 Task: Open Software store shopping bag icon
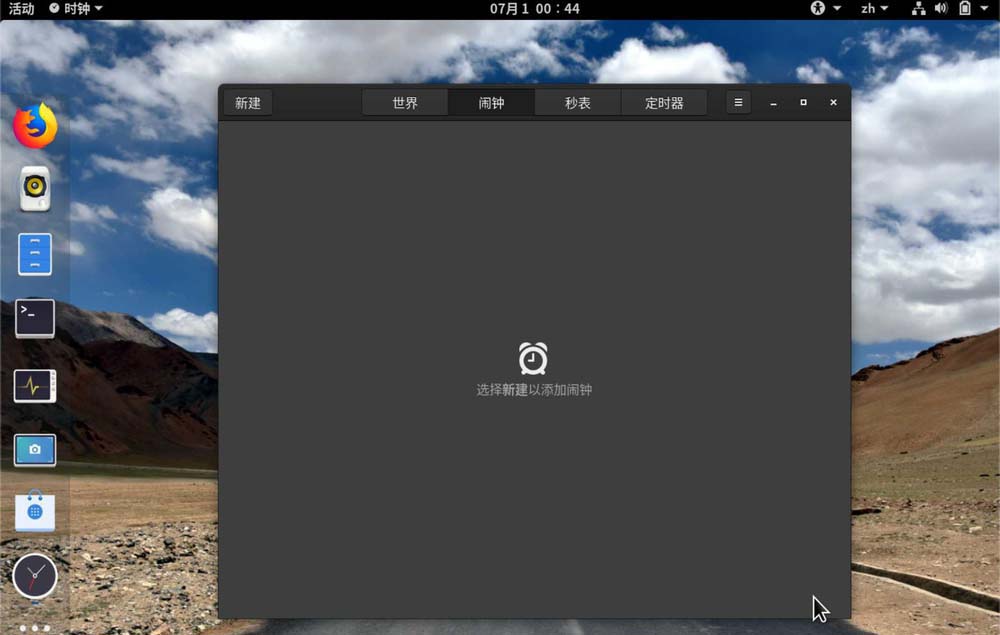(x=35, y=512)
